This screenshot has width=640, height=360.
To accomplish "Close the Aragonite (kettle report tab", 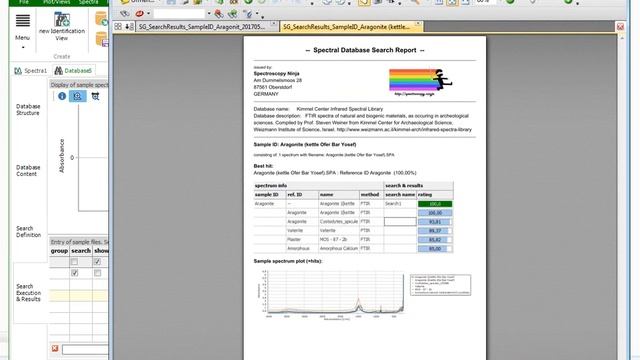I will (x=418, y=24).
